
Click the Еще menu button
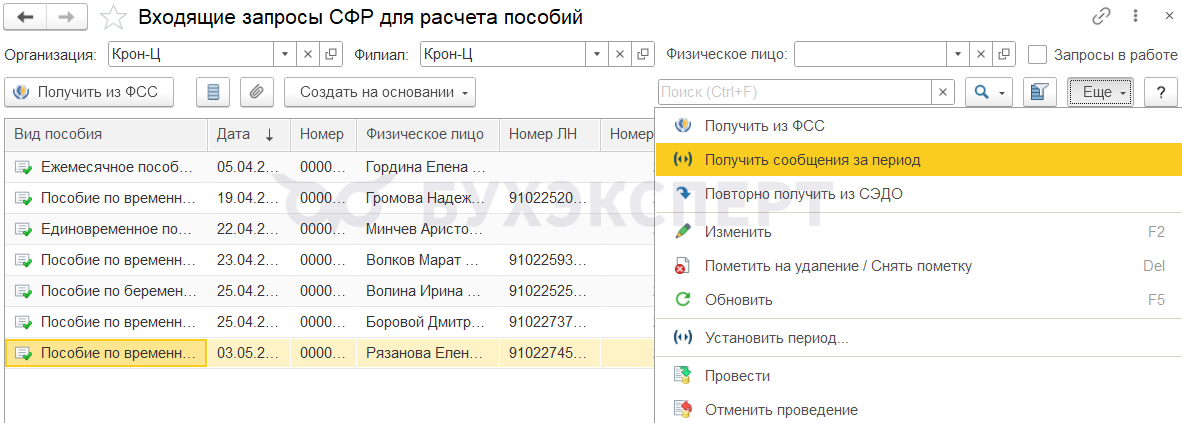[x=1100, y=92]
